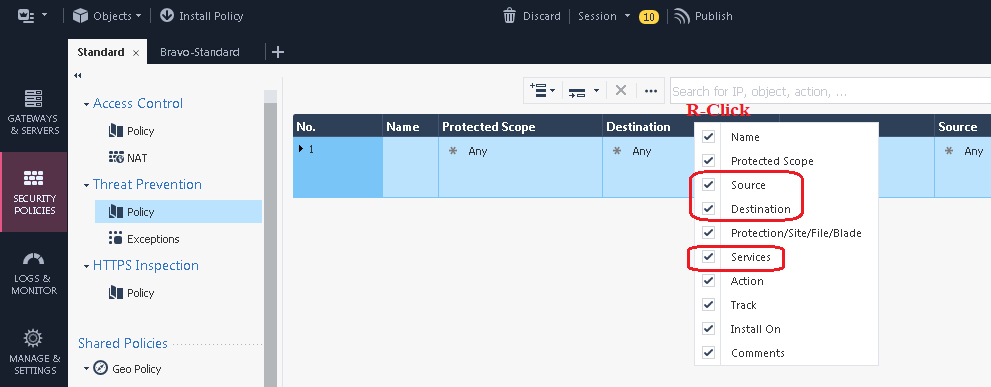Click the Shared Policies heading
The image size is (991, 387).
click(x=123, y=343)
